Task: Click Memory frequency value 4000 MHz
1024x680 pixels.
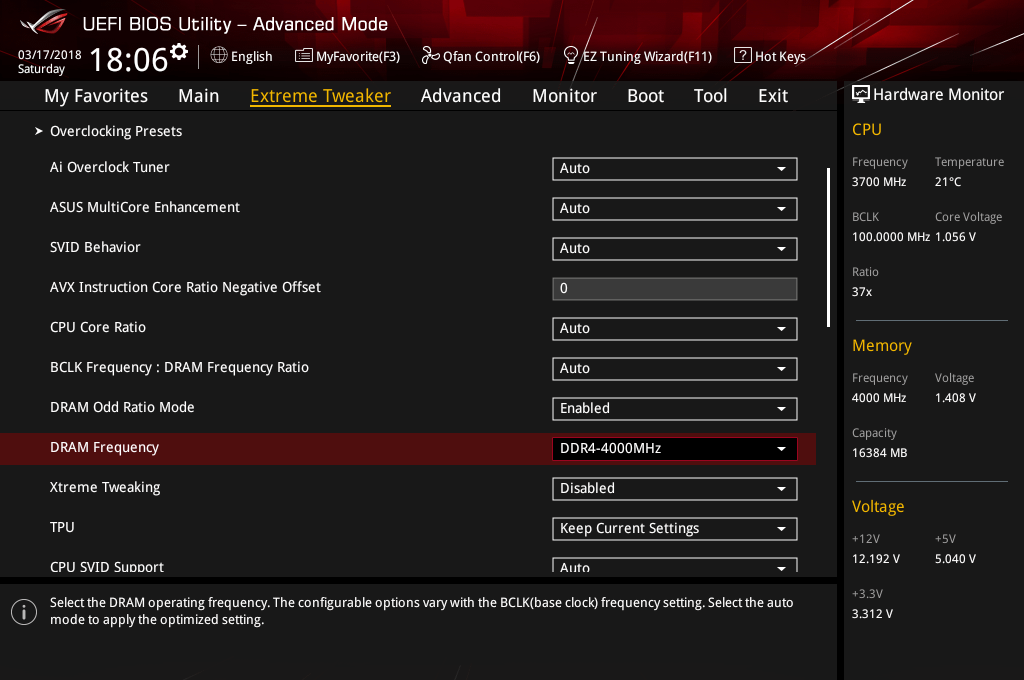Action: 879,398
